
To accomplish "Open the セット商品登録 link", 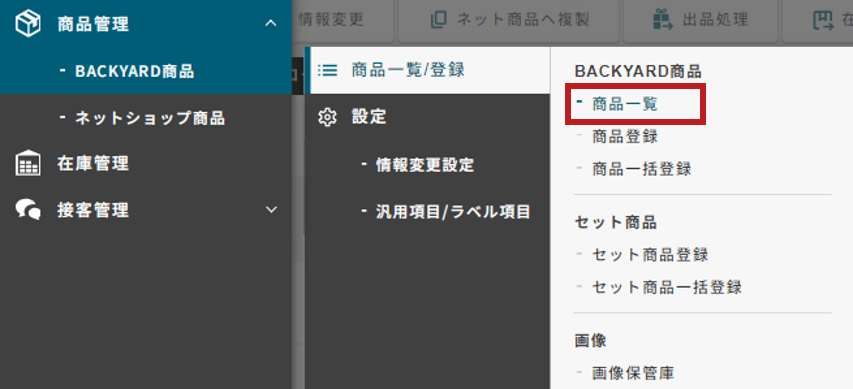I will click(650, 254).
